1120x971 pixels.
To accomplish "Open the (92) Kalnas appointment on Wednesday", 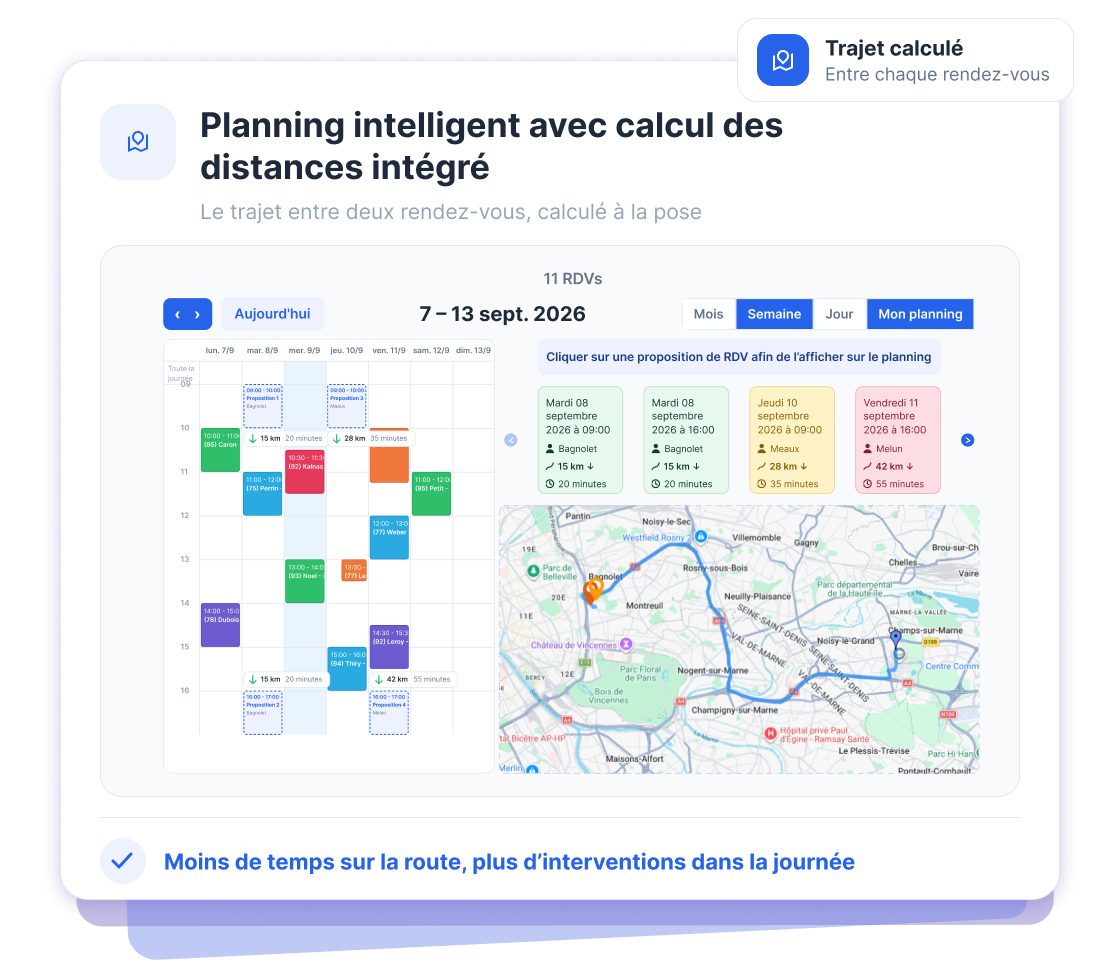I will click(x=304, y=472).
